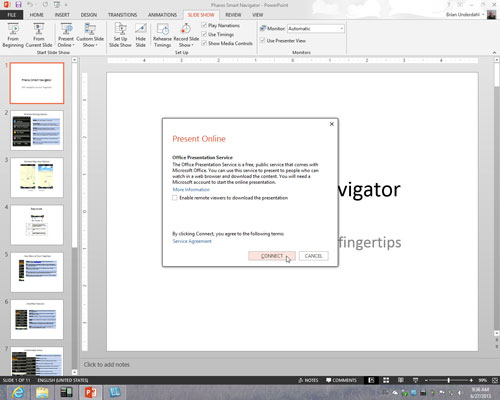Select slide 6 thumbnail
The width and height of the screenshot is (500, 400).
click(37, 320)
